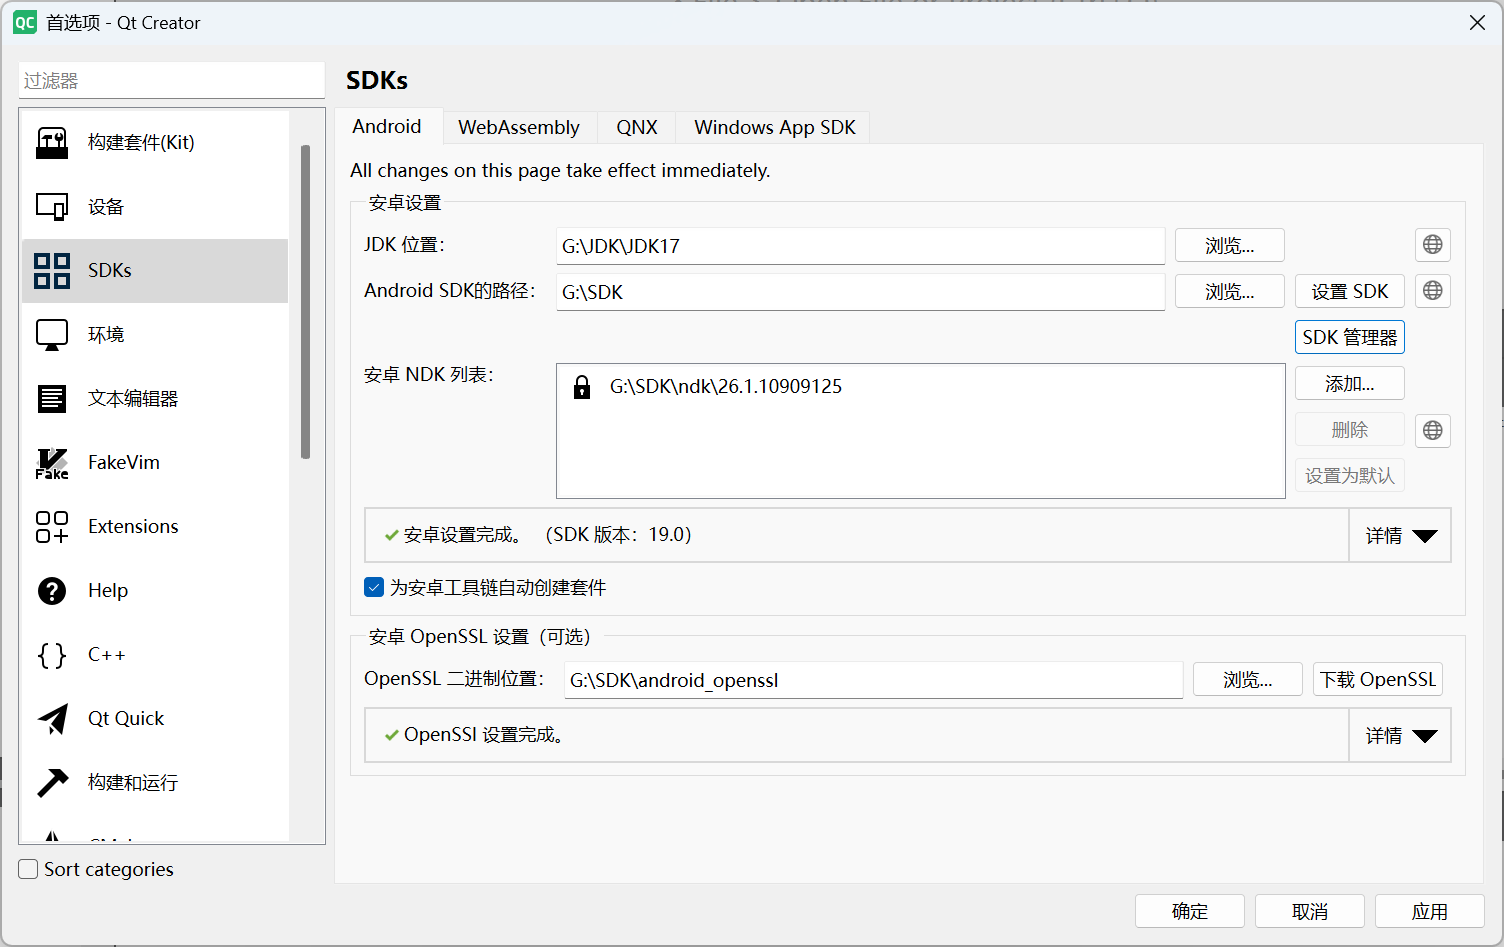Open the Qt Quick paper-plane icon

click(x=52, y=719)
